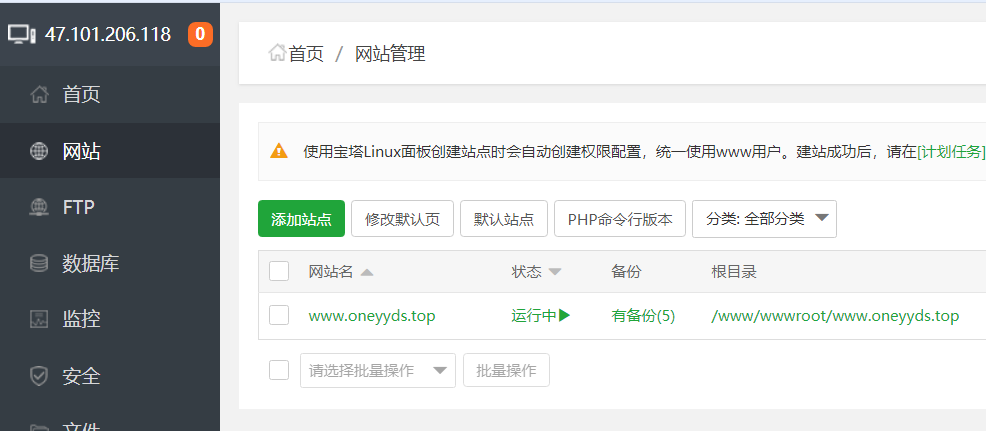Open the 请选择批量操作 dropdown
The height and width of the screenshot is (431, 986).
(378, 370)
